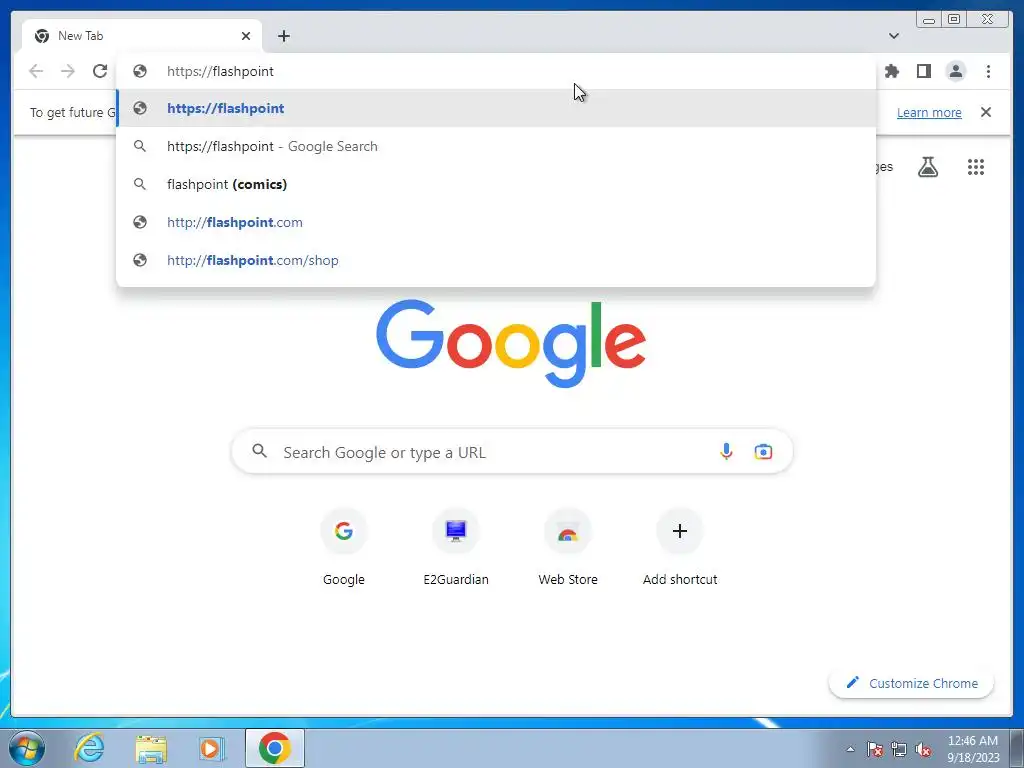The height and width of the screenshot is (768, 1024).
Task: Click the Google logo
Action: pyautogui.click(x=511, y=343)
